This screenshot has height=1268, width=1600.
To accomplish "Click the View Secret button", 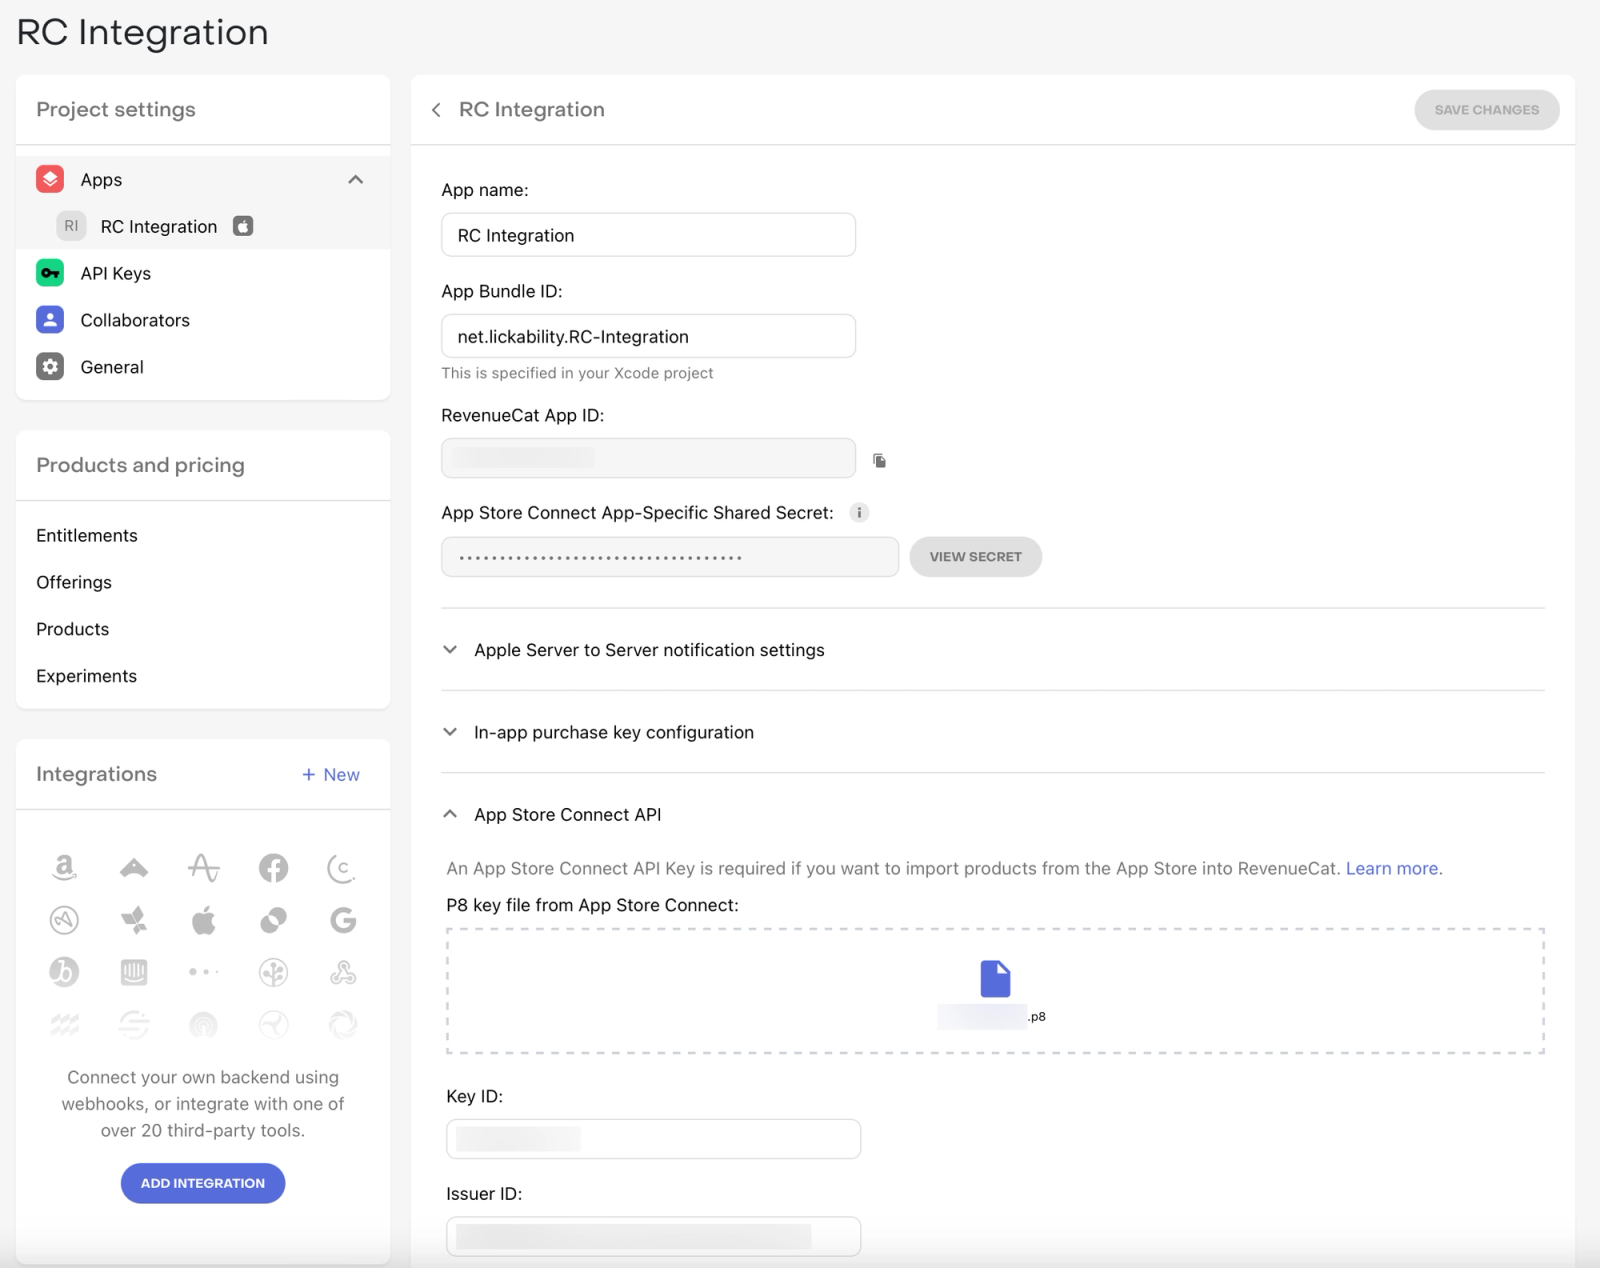I will click(x=975, y=557).
